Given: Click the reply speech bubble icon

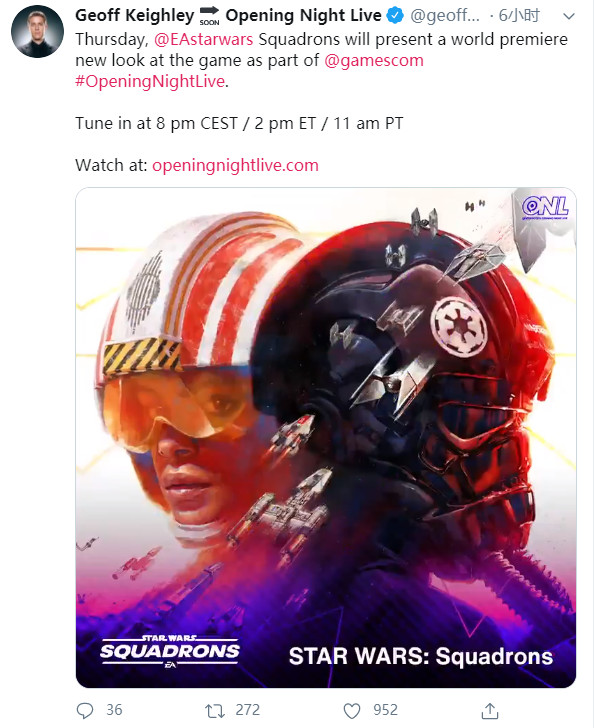Looking at the screenshot, I should pos(85,710).
